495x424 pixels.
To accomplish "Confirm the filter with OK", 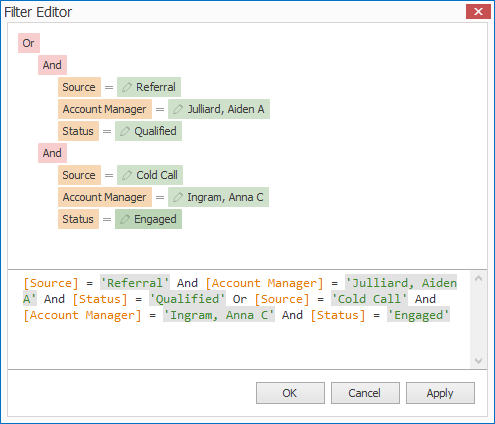I will [290, 393].
